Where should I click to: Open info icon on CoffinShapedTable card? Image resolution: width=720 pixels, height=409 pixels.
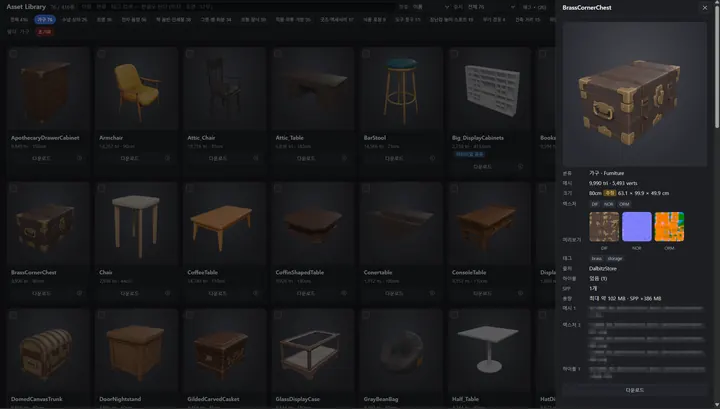(x=344, y=293)
